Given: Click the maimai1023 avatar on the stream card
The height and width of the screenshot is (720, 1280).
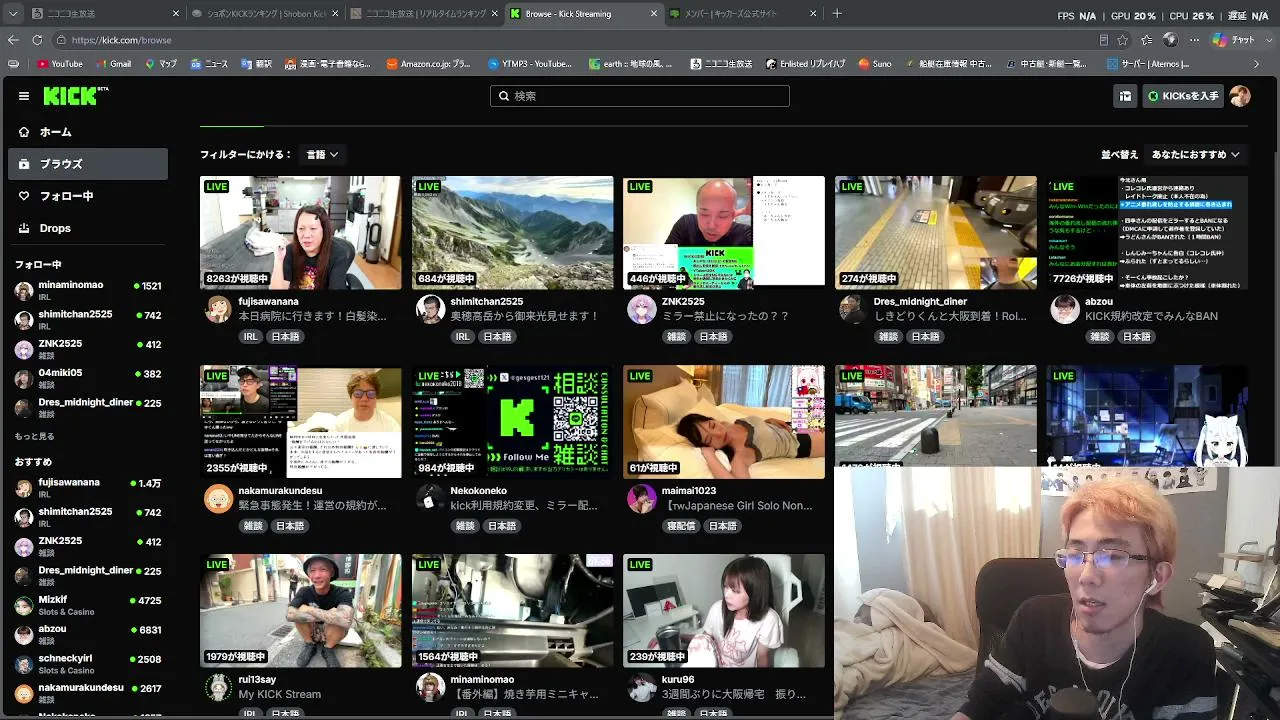Looking at the screenshot, I should (641, 498).
